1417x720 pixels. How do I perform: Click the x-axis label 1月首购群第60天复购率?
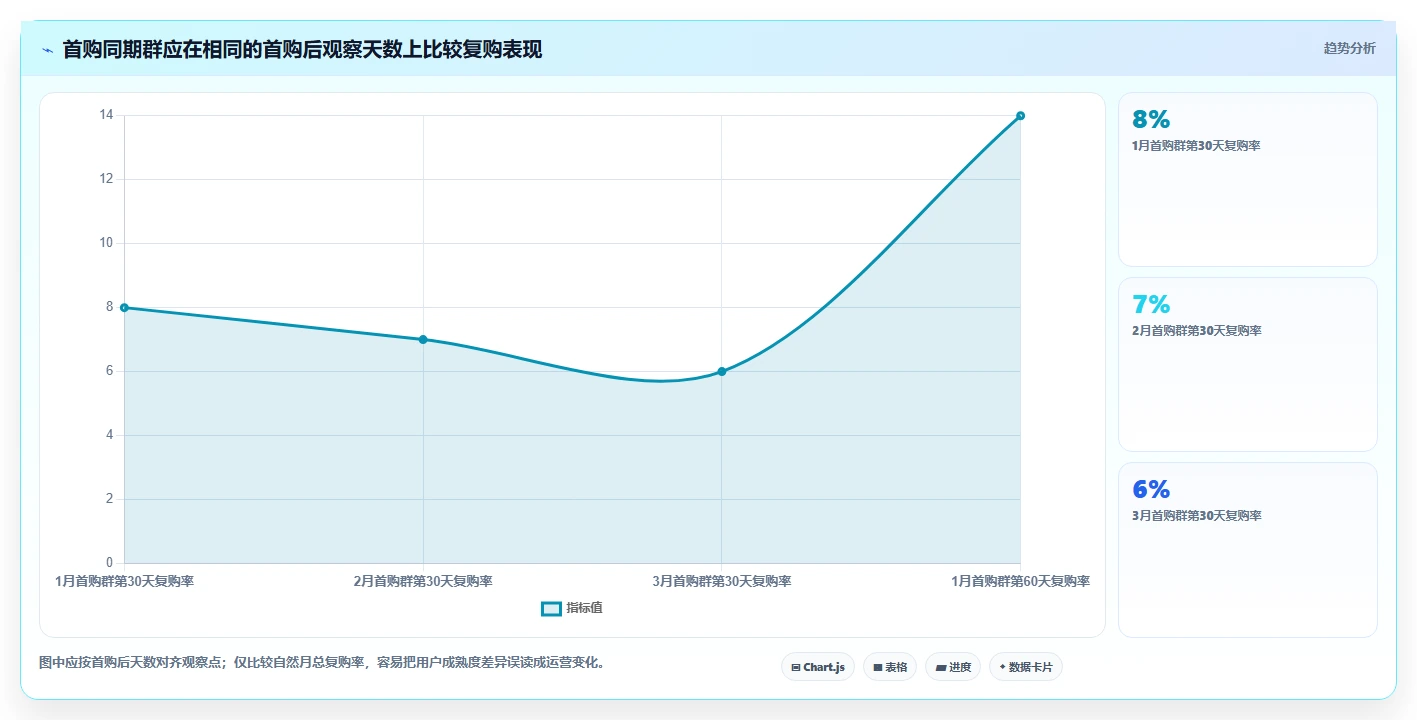coord(1020,581)
